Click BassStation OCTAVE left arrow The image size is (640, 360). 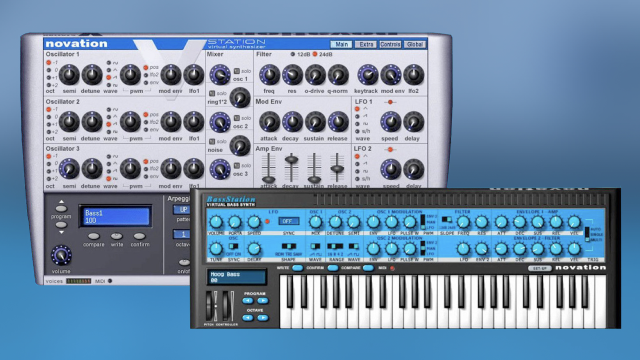coord(248,318)
